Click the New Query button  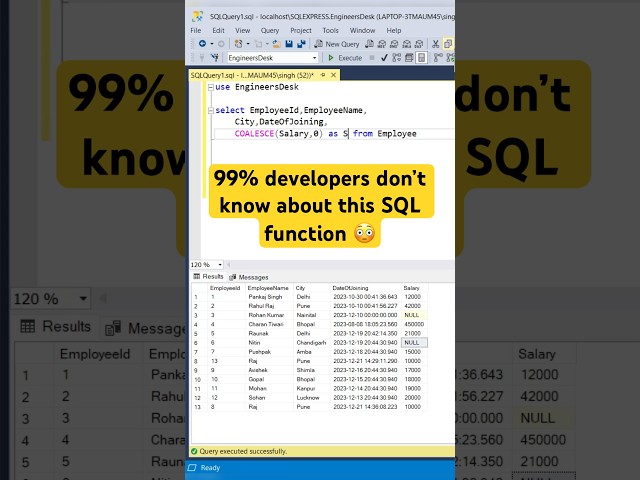[x=337, y=44]
